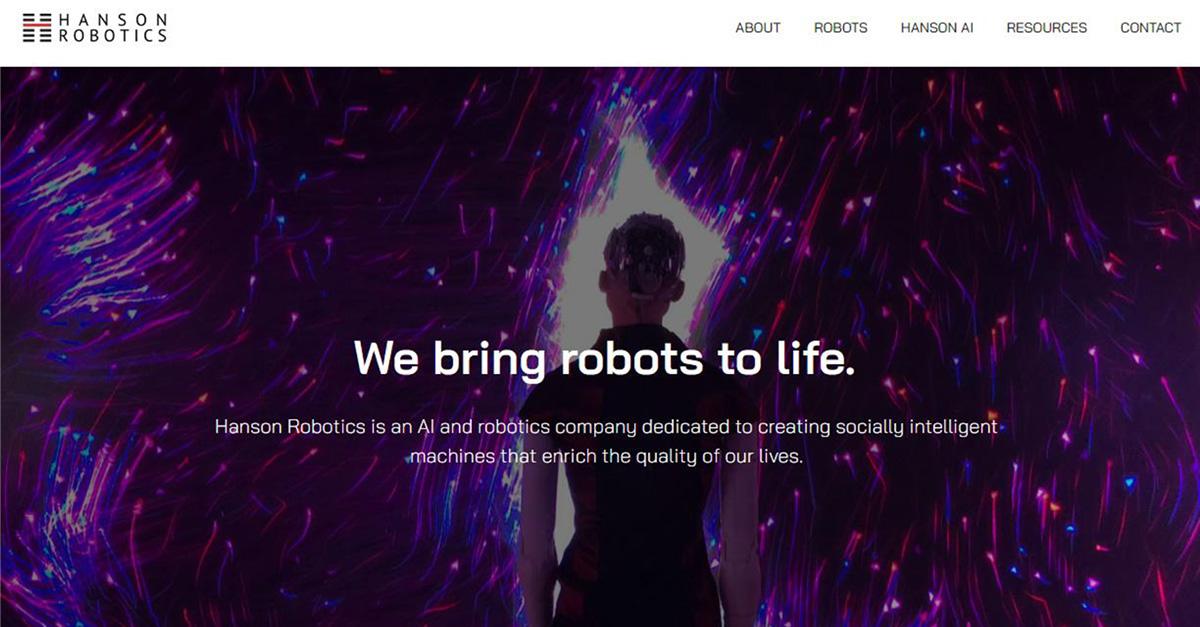Open the ROBOTS navigation menu

[x=841, y=28]
